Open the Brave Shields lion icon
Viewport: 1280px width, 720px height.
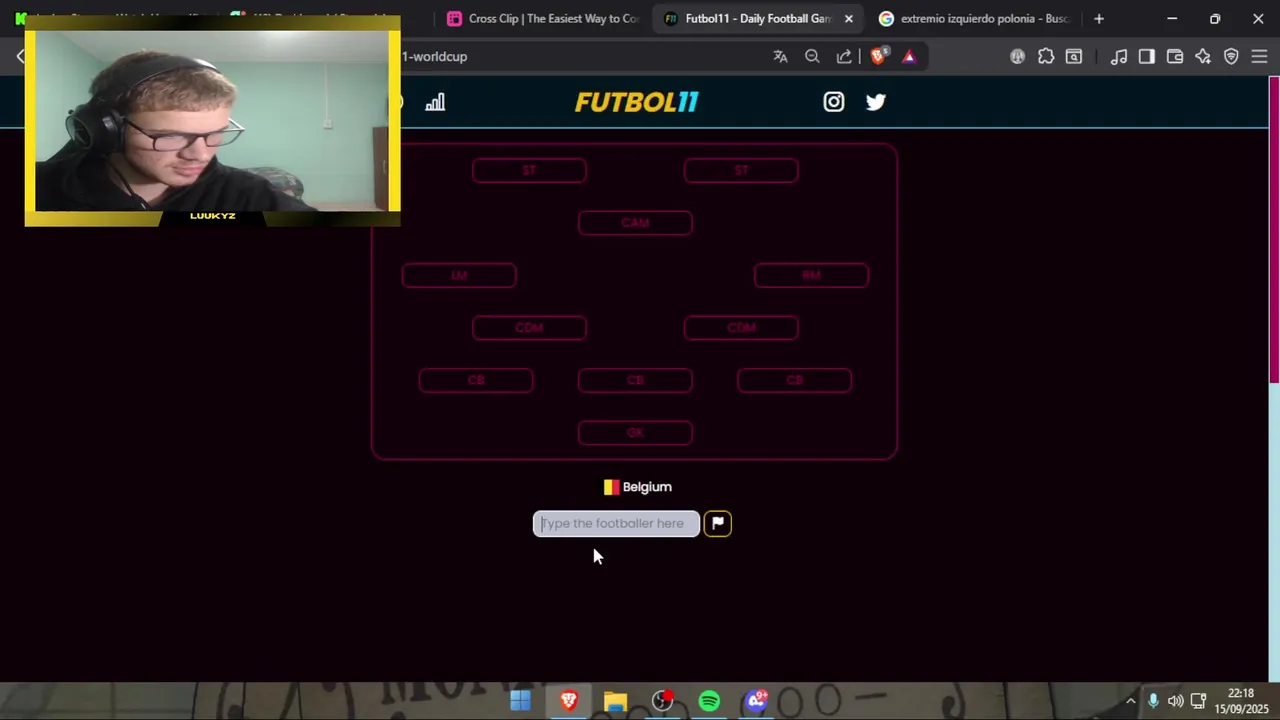pyautogui.click(x=878, y=57)
